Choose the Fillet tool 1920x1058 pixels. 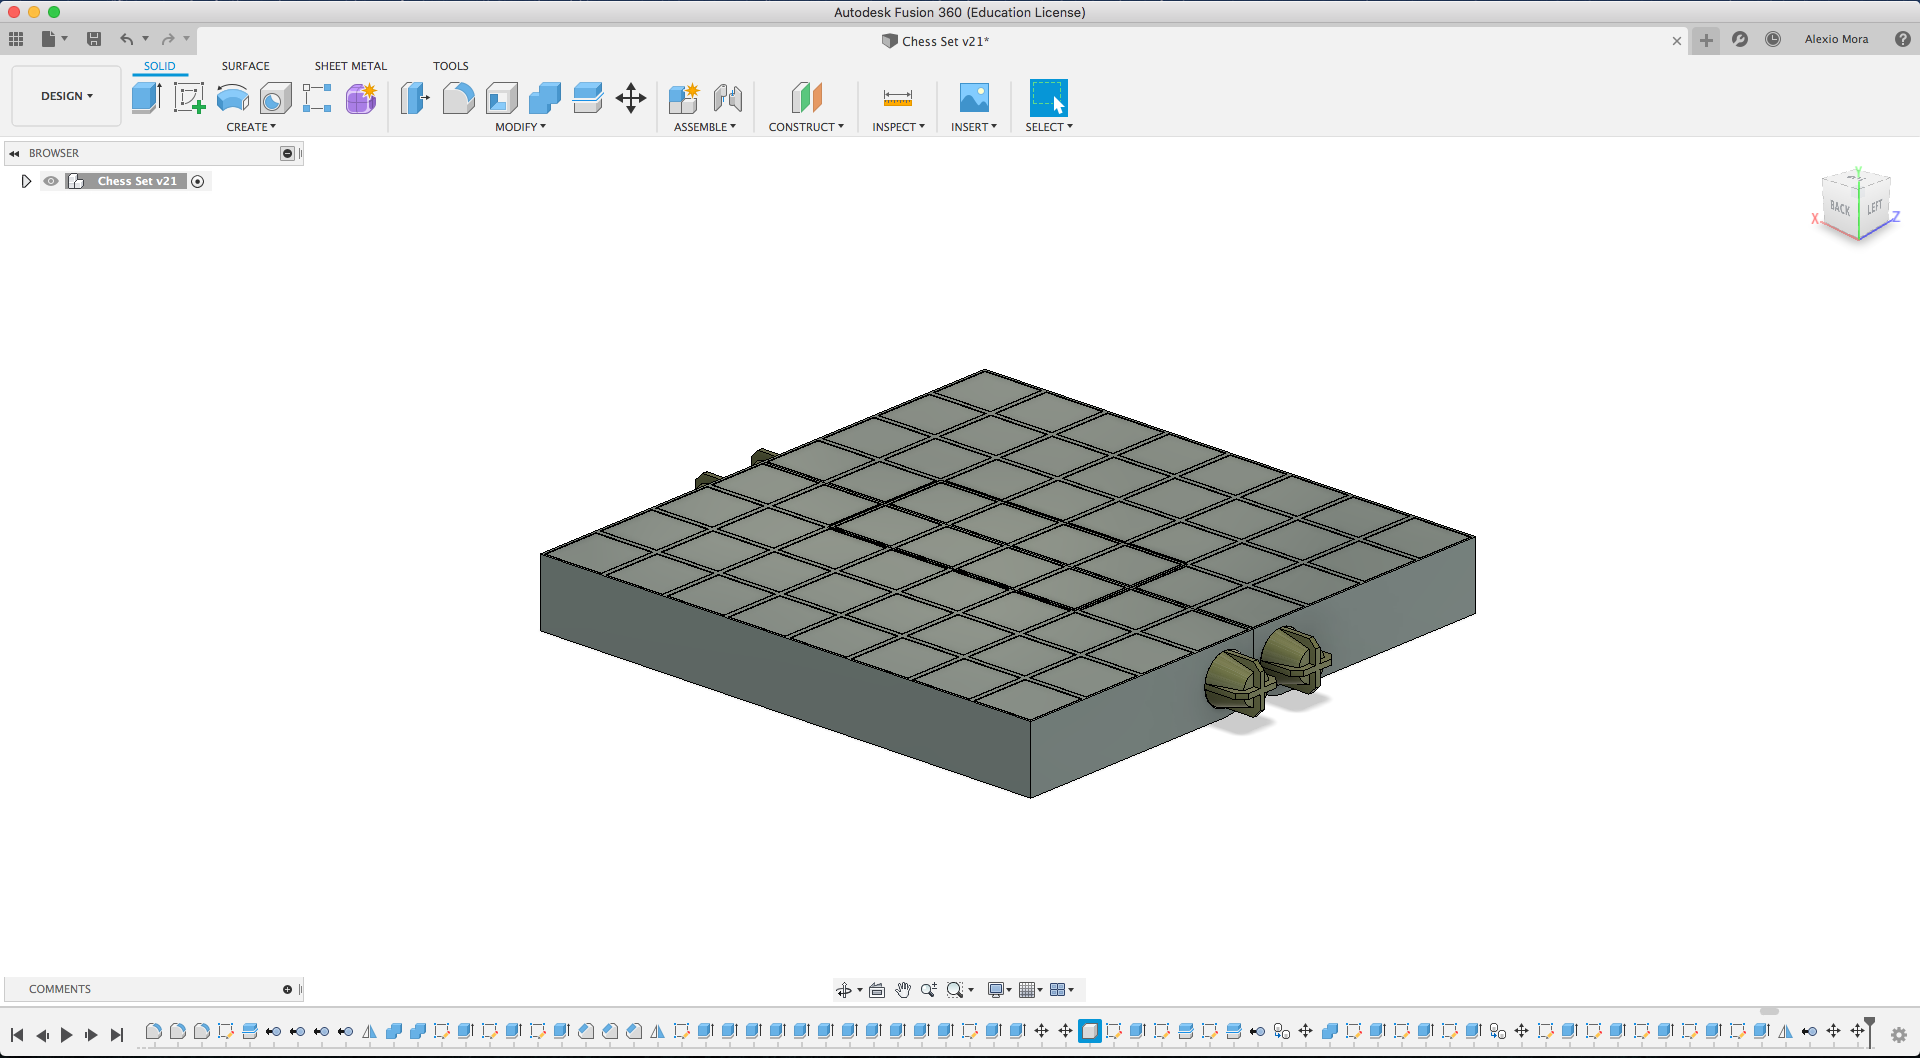(x=458, y=98)
